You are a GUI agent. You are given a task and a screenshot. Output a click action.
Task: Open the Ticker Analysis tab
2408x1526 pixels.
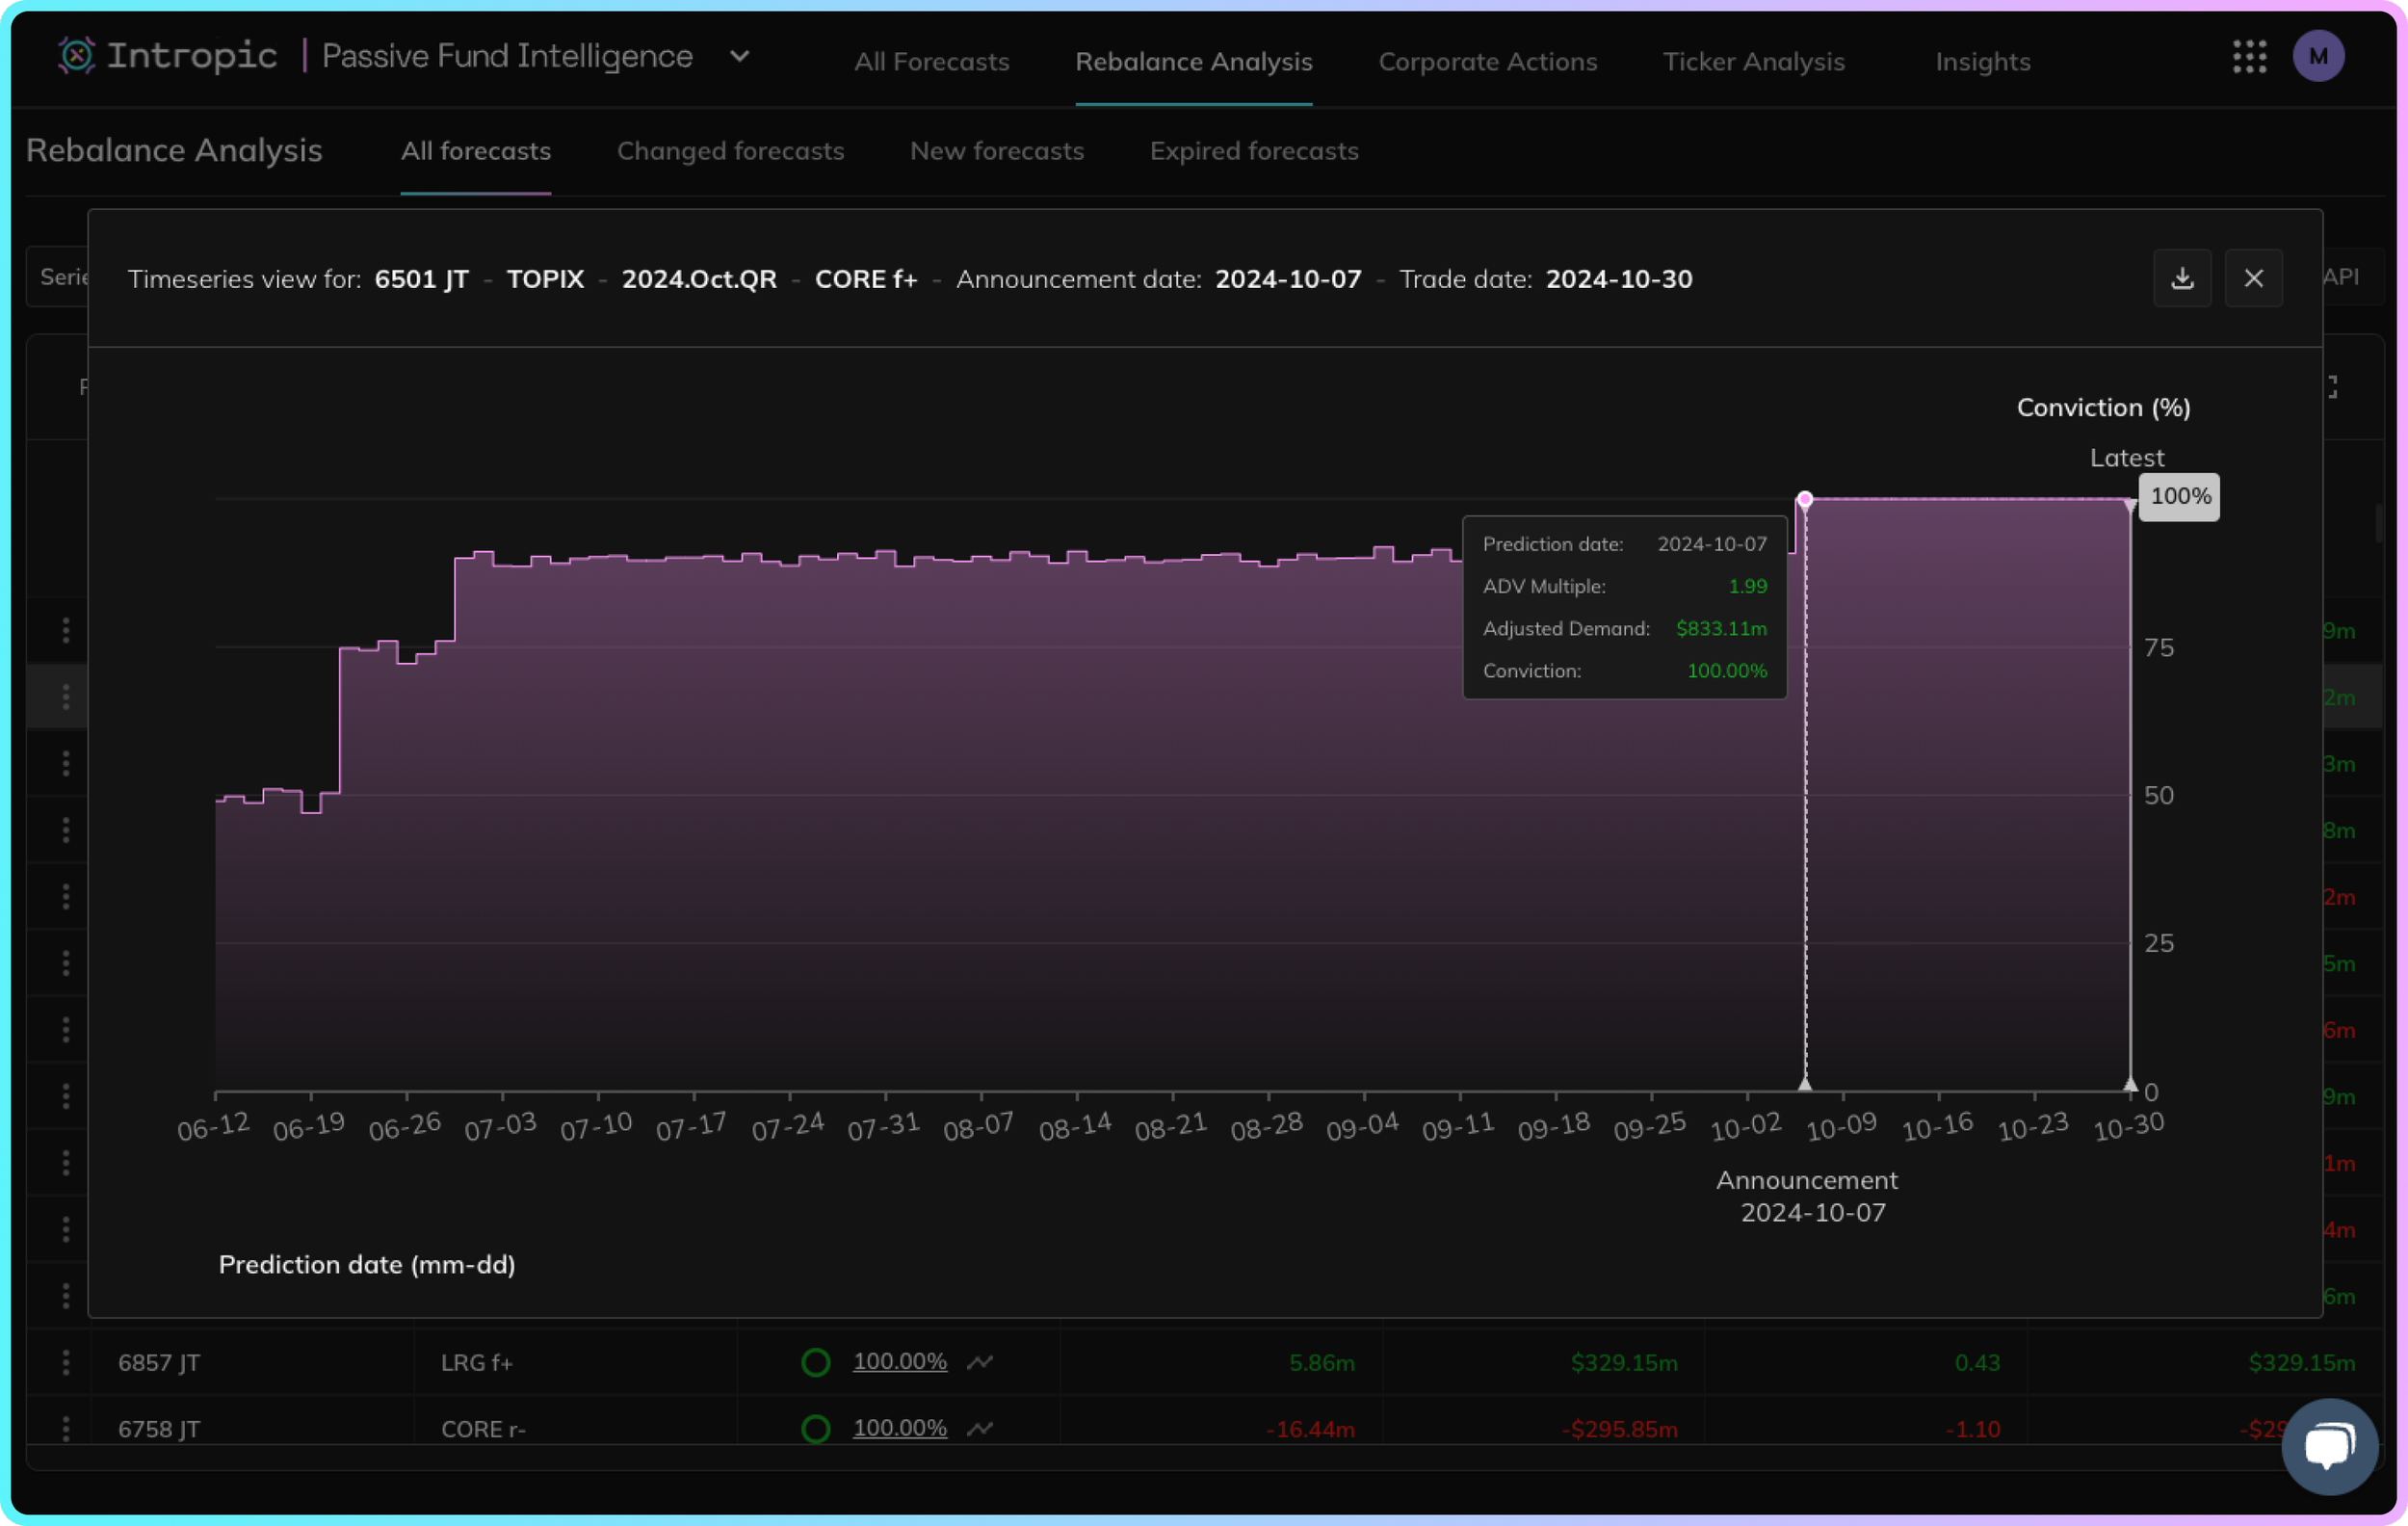tap(1753, 62)
